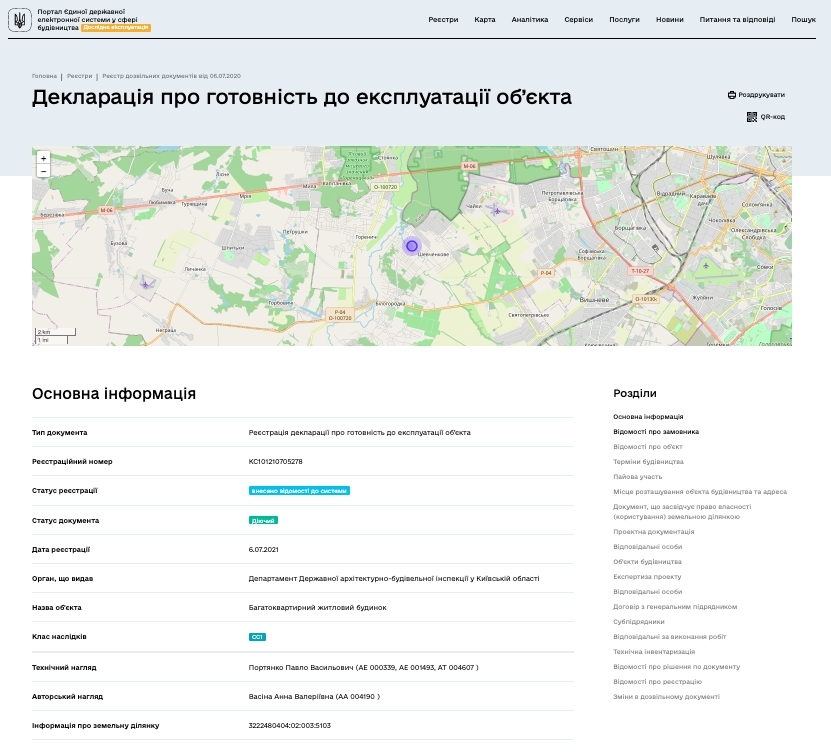Image resolution: width=831 pixels, height=756 pixels.
Task: Click registration date 6.07.2021
Action: coord(263,550)
